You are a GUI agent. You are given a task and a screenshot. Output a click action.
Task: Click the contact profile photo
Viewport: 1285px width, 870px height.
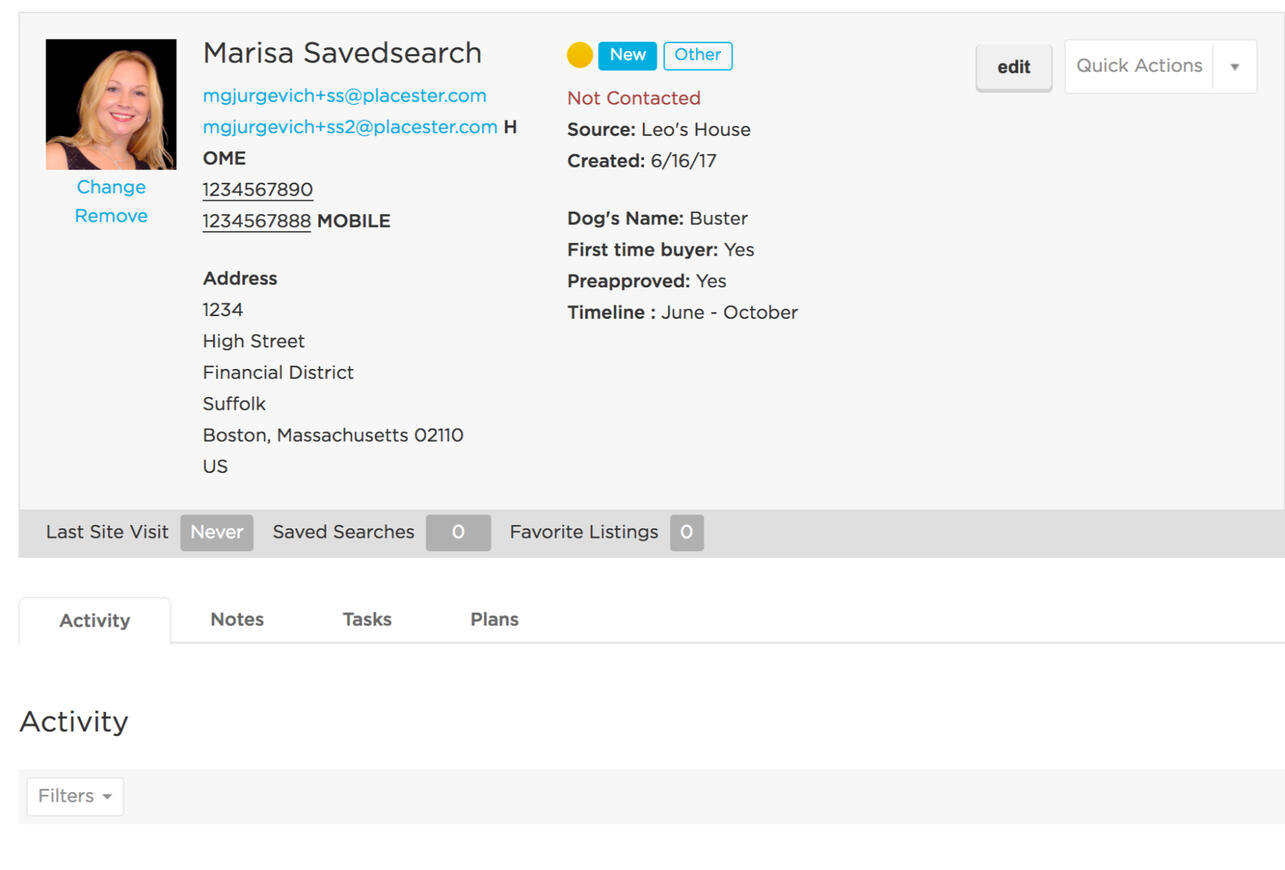(x=111, y=104)
